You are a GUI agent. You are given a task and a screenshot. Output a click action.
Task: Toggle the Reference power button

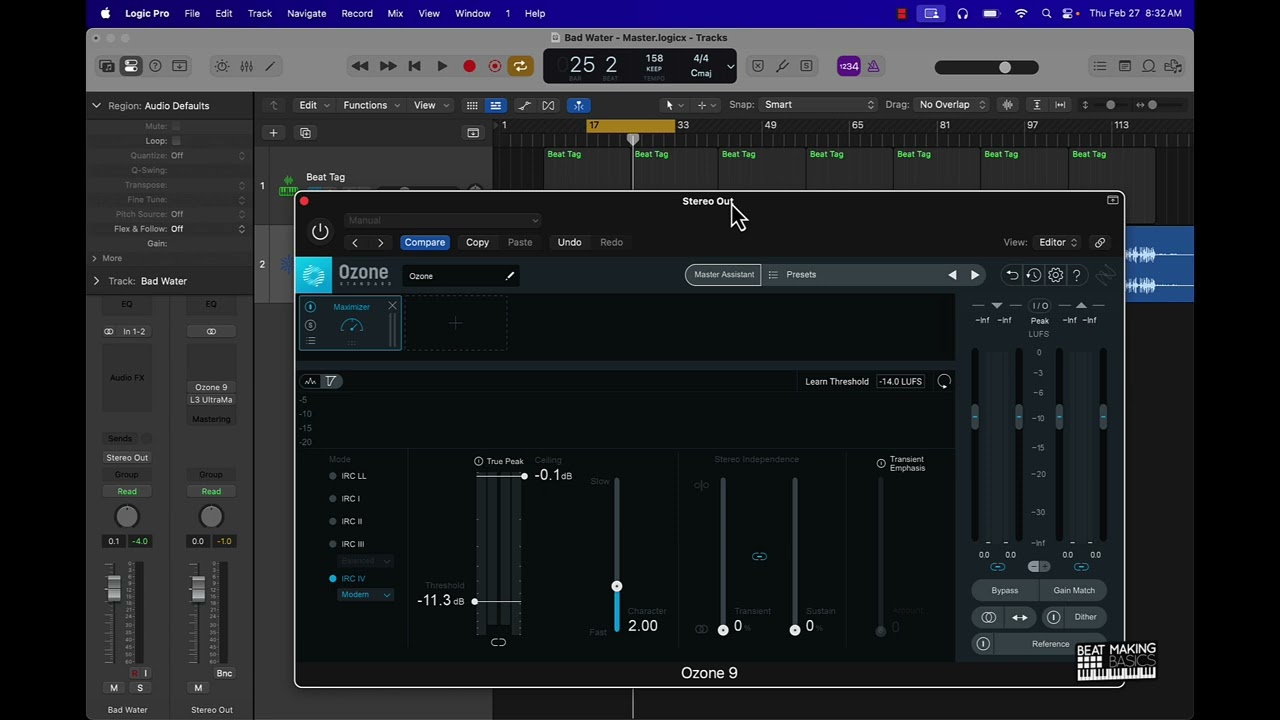(x=983, y=644)
